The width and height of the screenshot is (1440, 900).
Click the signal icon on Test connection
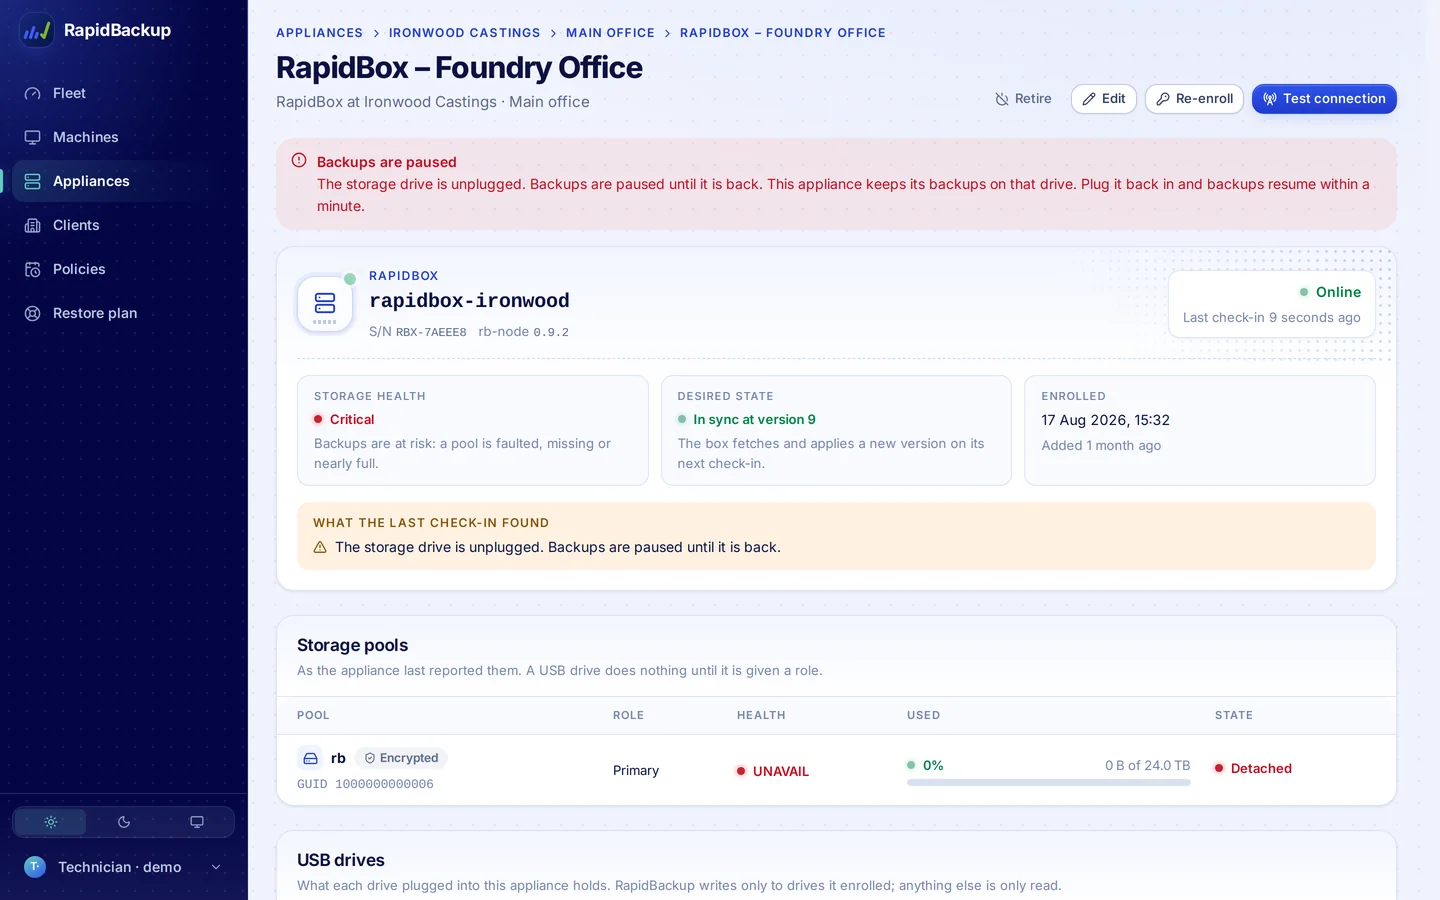click(x=1270, y=99)
